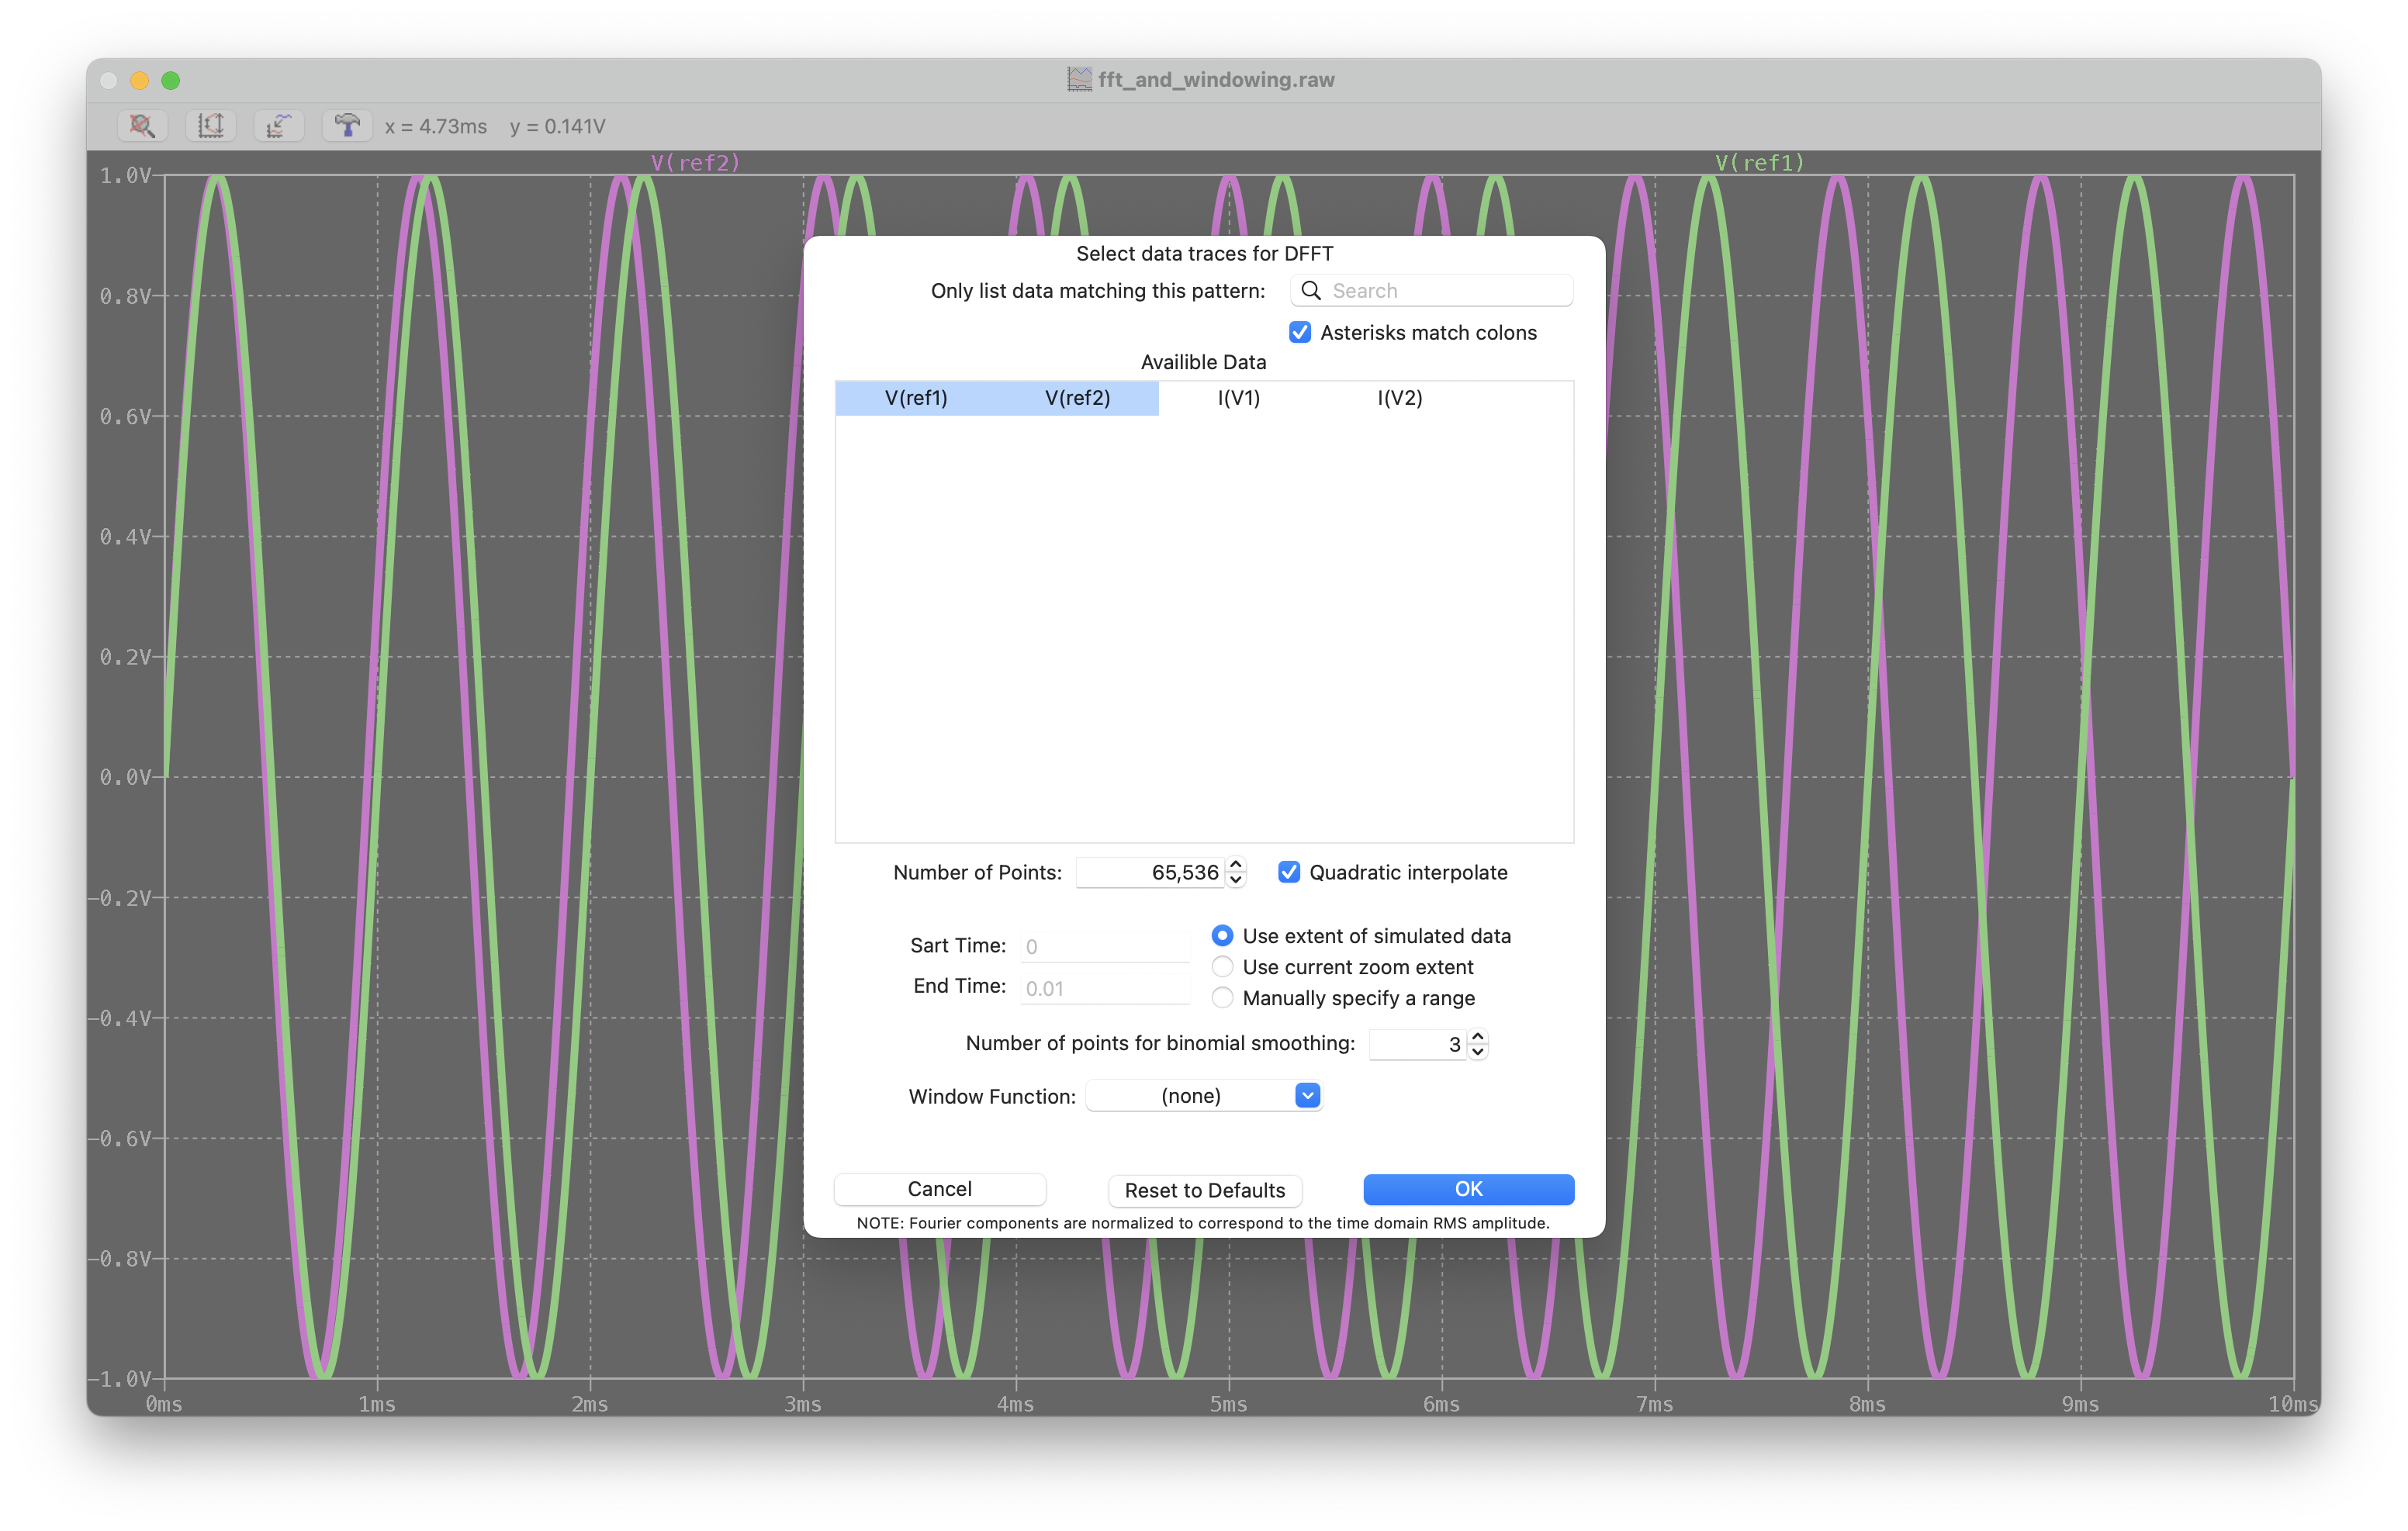The height and width of the screenshot is (1531, 2408).
Task: Select I(V1) in Available Data list
Action: pyautogui.click(x=1238, y=398)
